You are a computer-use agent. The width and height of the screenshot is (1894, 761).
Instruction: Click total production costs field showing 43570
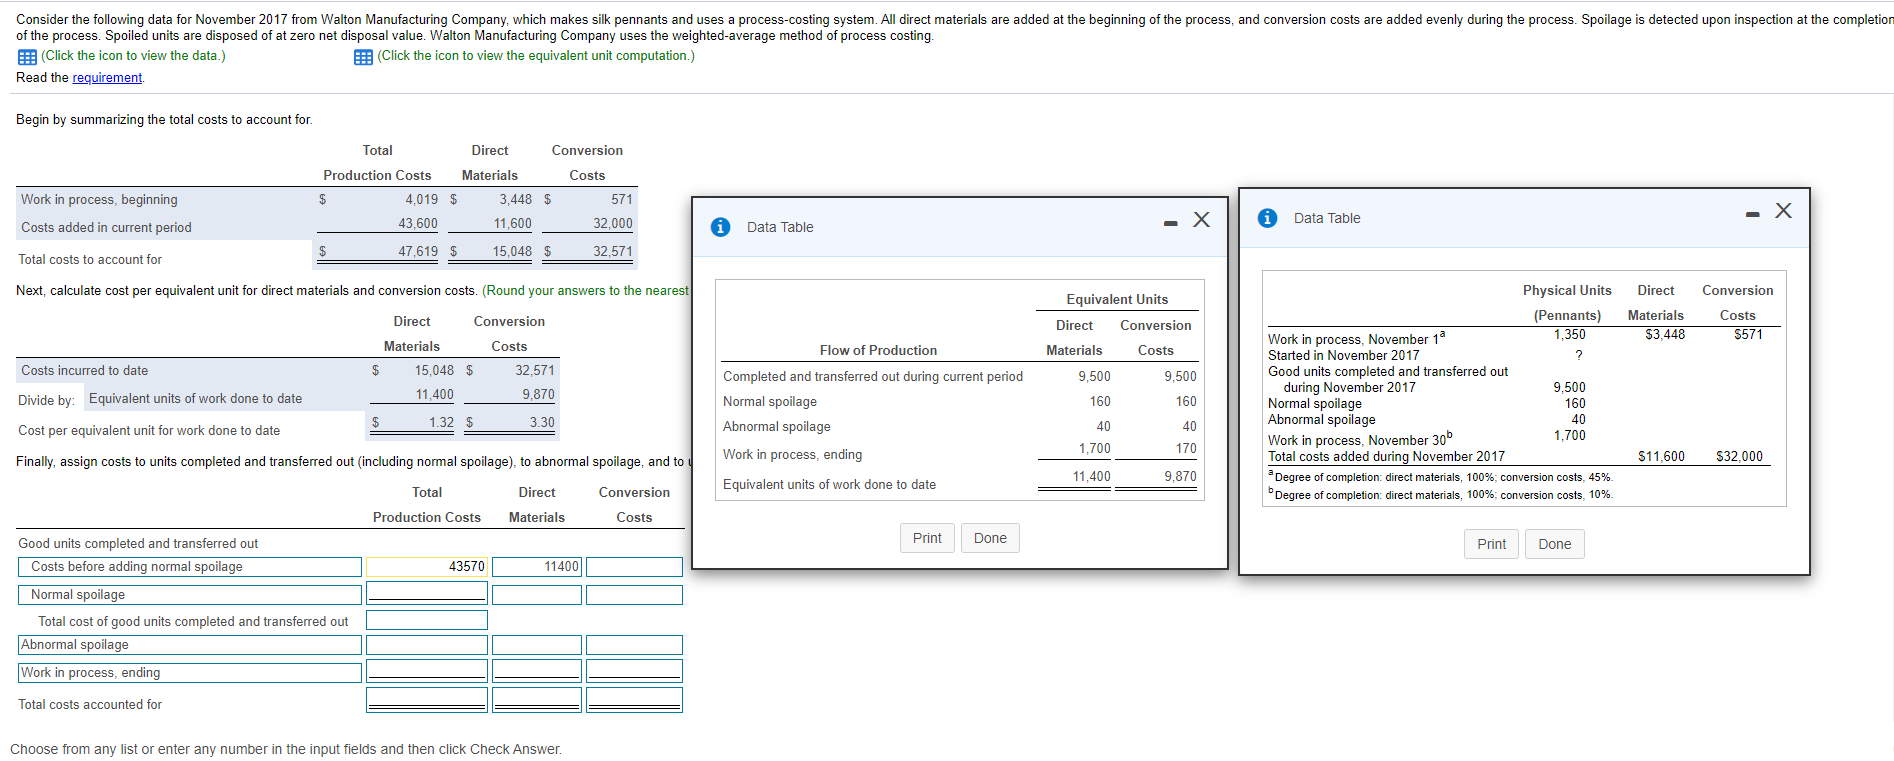427,567
